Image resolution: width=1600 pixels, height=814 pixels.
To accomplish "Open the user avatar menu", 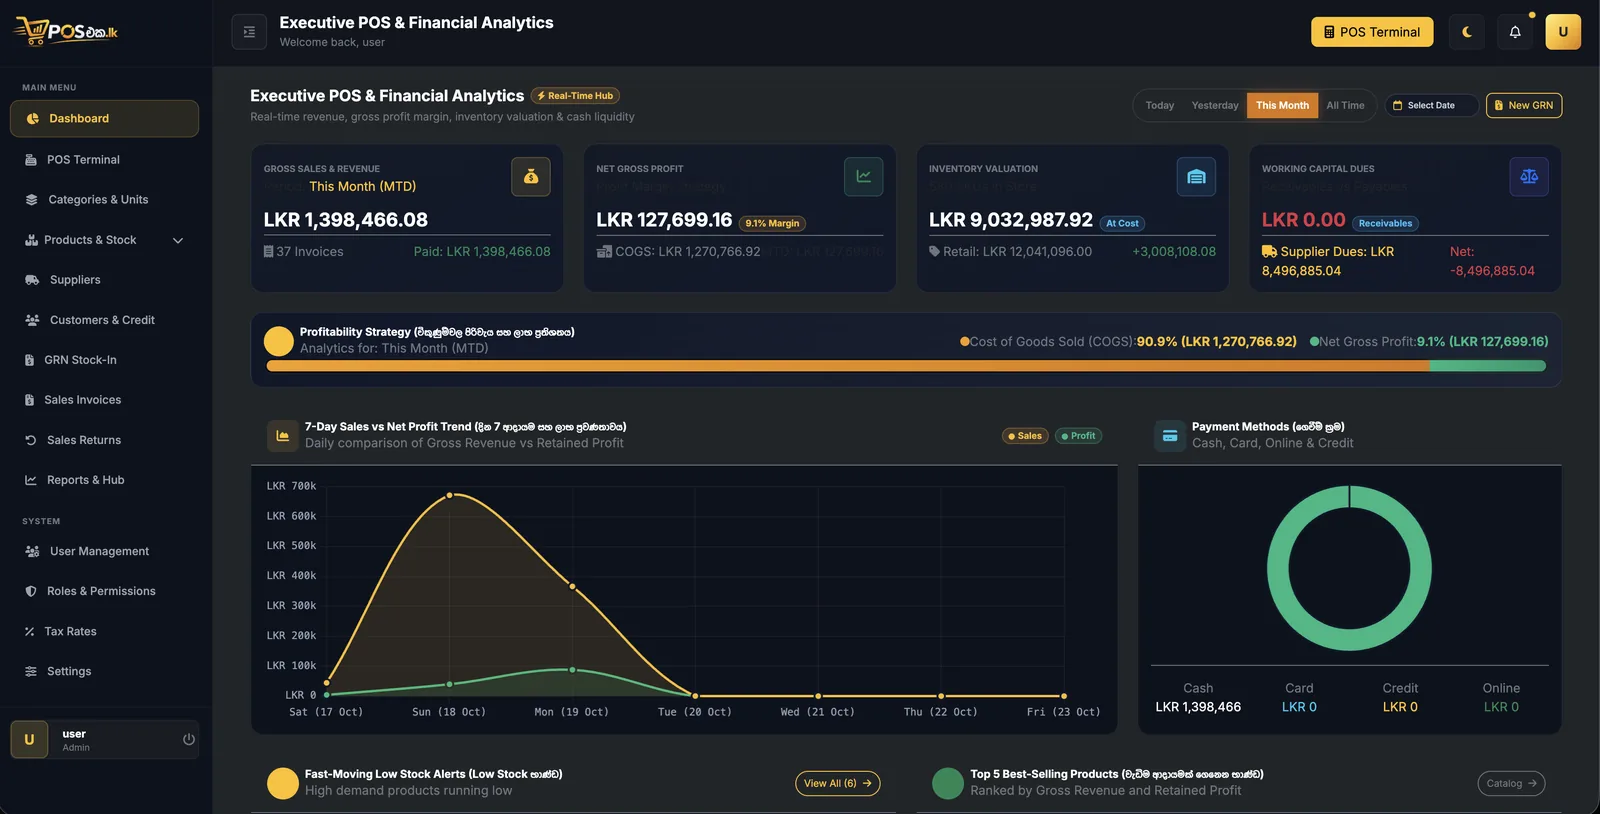I will tap(1563, 32).
